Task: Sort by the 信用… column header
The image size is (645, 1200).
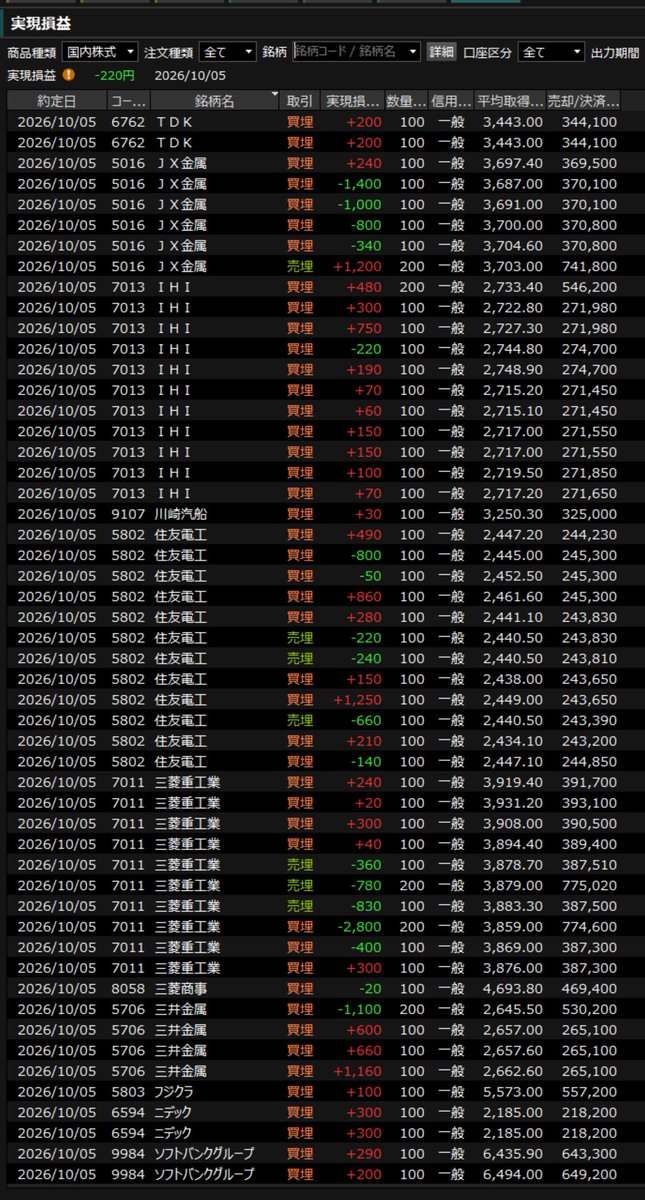Action: (x=450, y=101)
